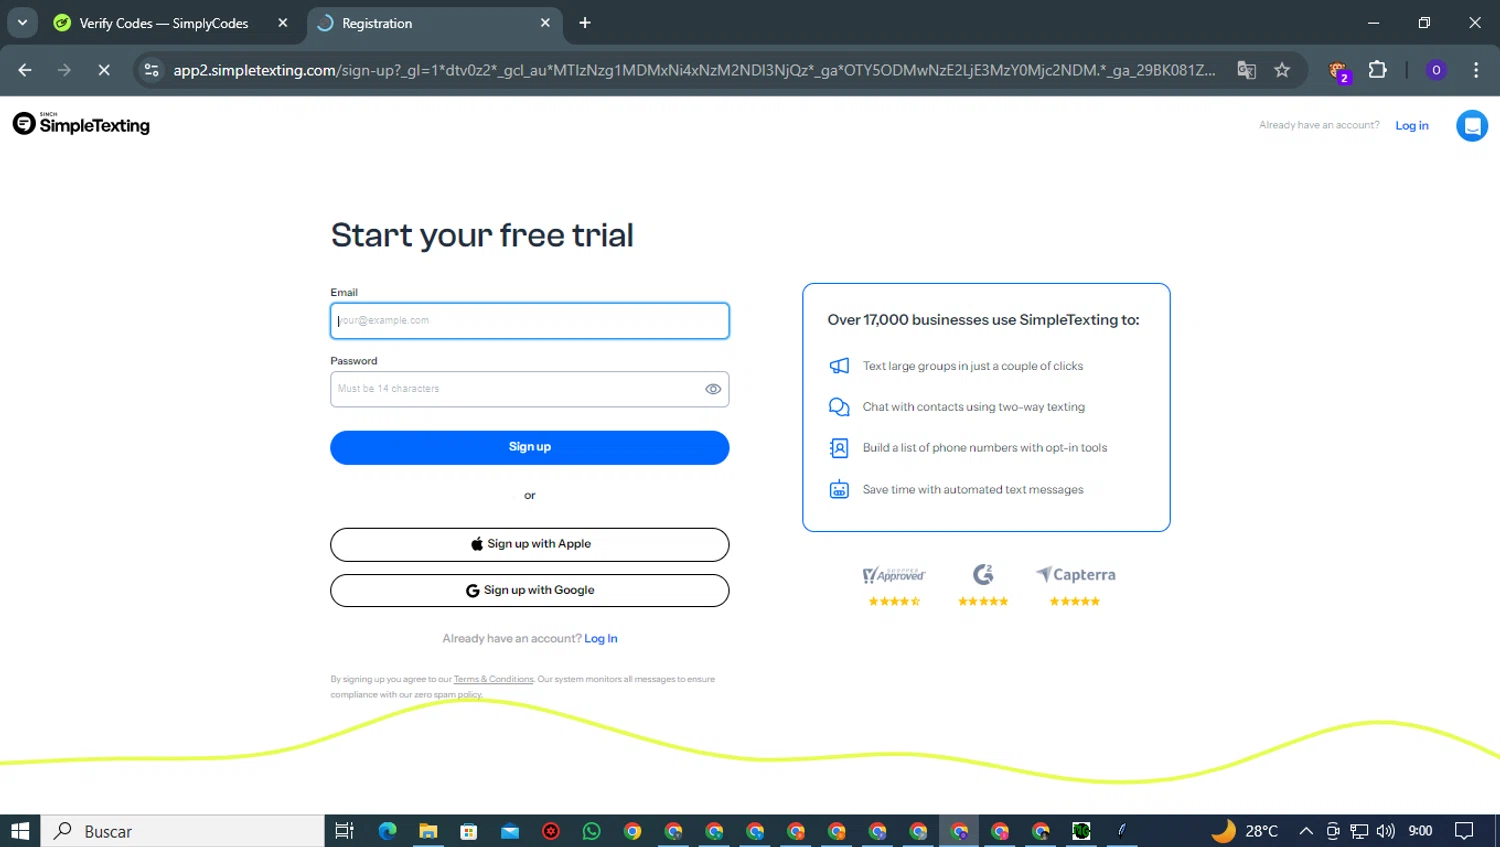The width and height of the screenshot is (1500, 847).
Task: Click the megaphone icon for text large groups
Action: coord(839,366)
